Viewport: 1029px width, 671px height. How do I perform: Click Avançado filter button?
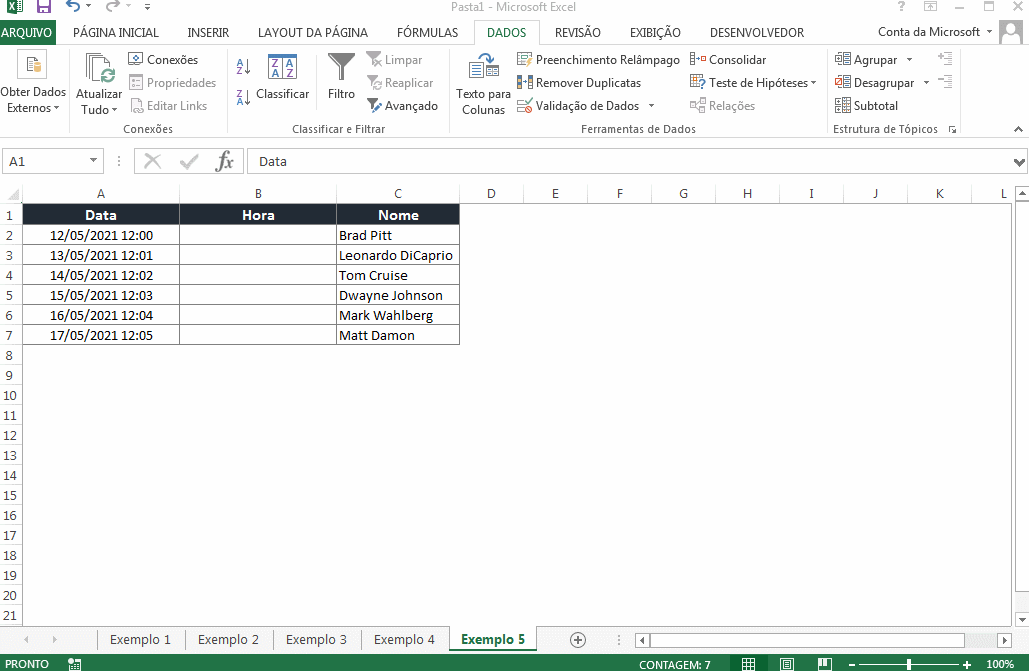pos(402,106)
